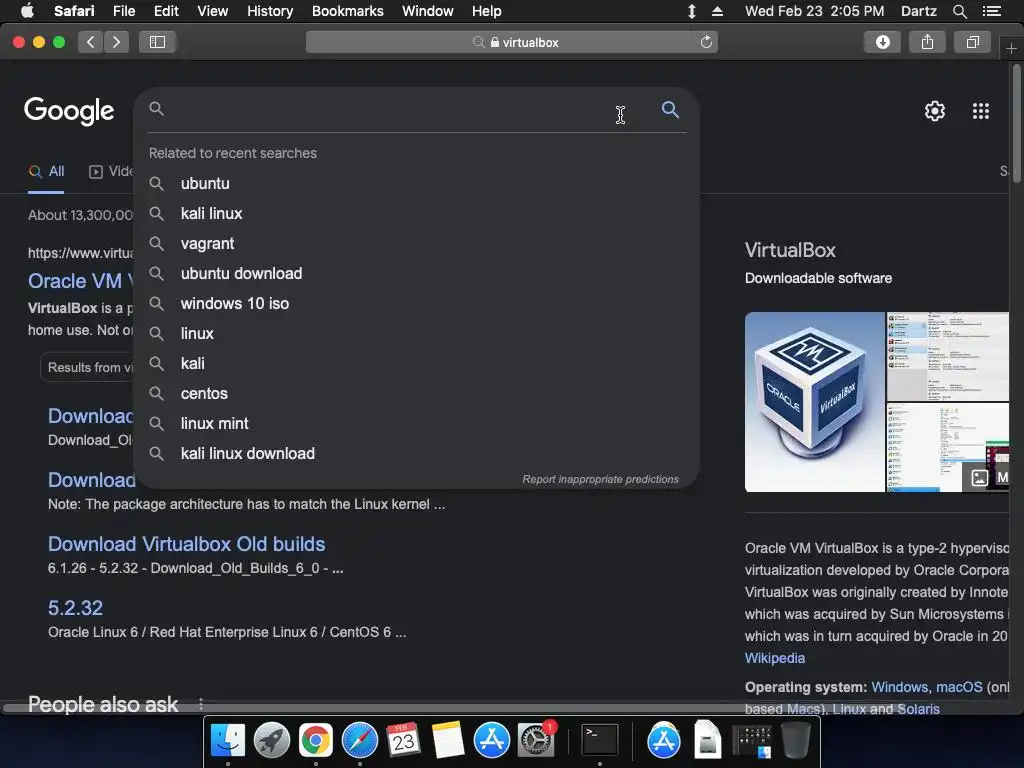Open Google Chrome from the Dock
1024x768 pixels.
coord(315,741)
